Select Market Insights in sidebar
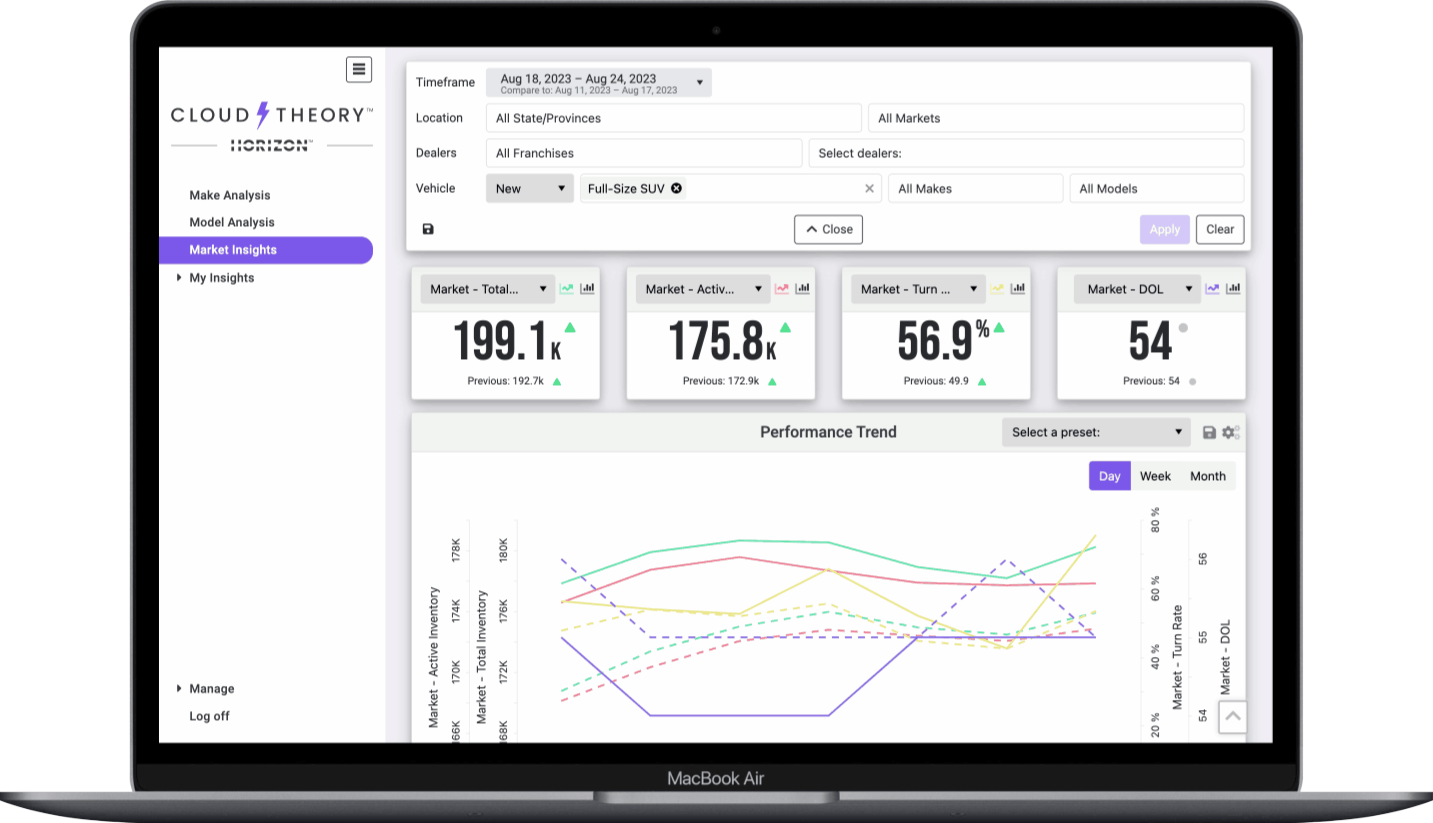Screen dimensions: 1433x823 click(266, 250)
